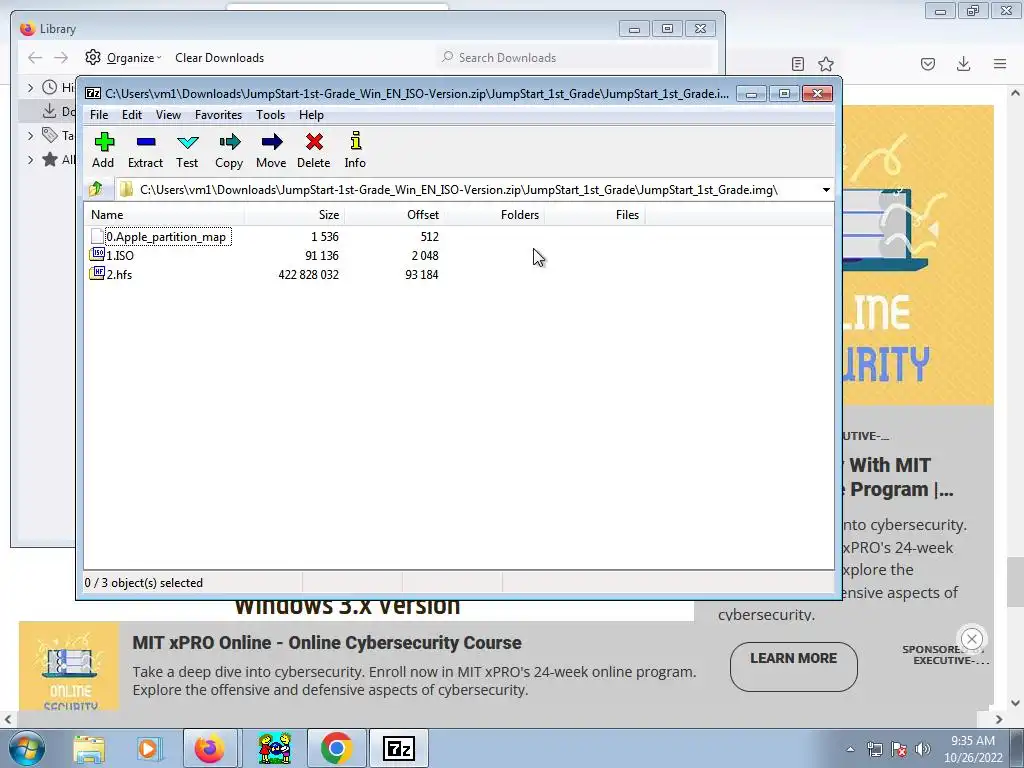1024x768 pixels.
Task: Click the Library window back arrow
Action: click(35, 57)
